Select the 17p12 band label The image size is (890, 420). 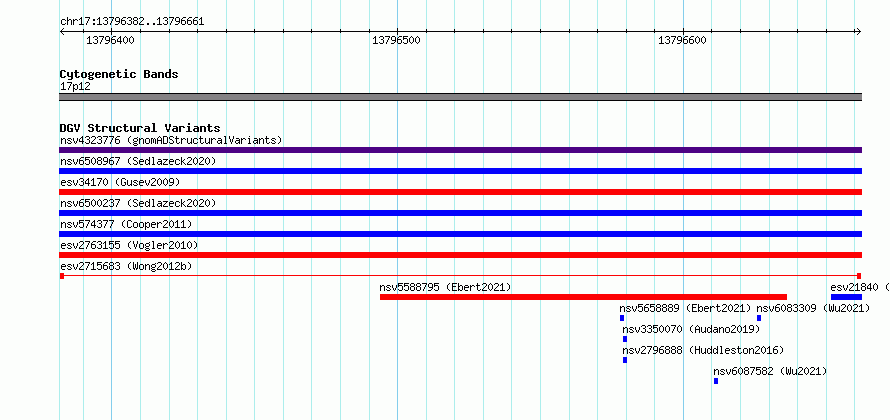[x=75, y=86]
